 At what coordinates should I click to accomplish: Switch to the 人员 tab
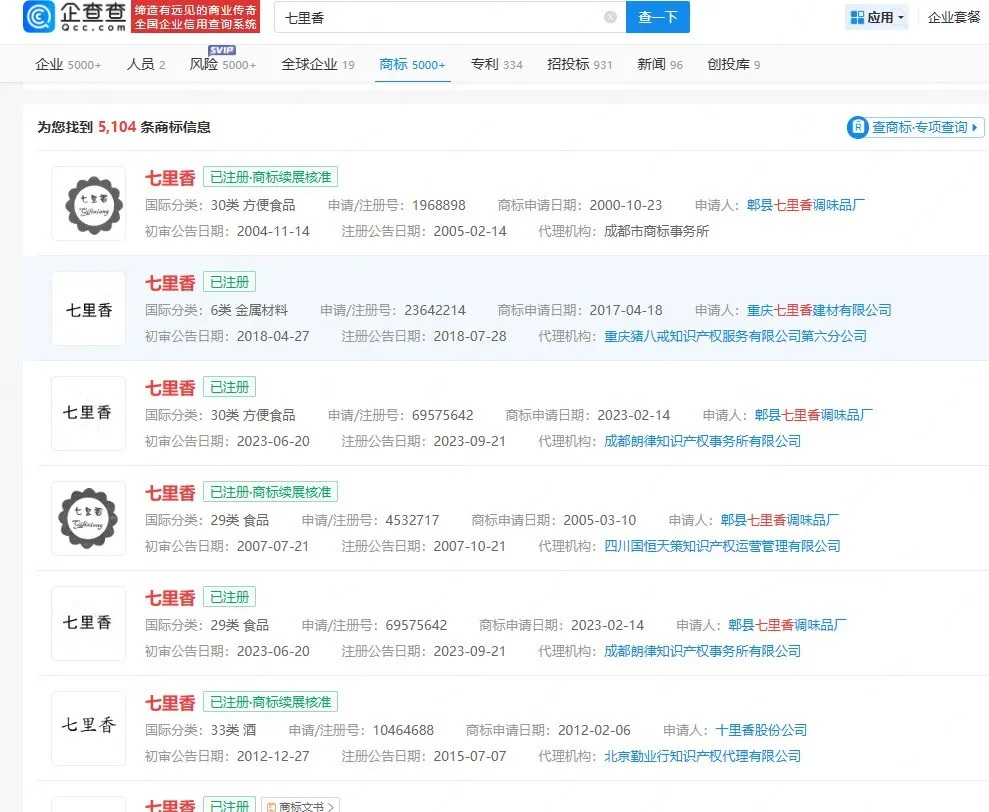point(146,64)
